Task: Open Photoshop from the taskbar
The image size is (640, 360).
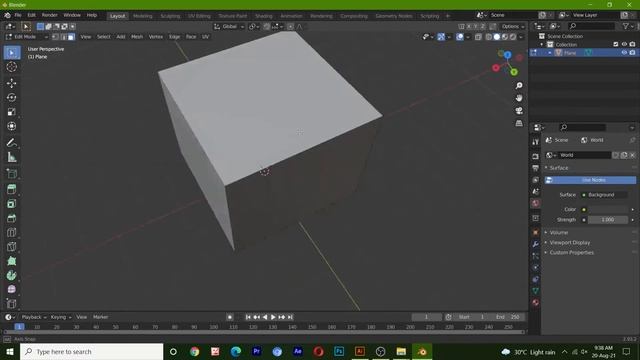Action: pos(339,351)
